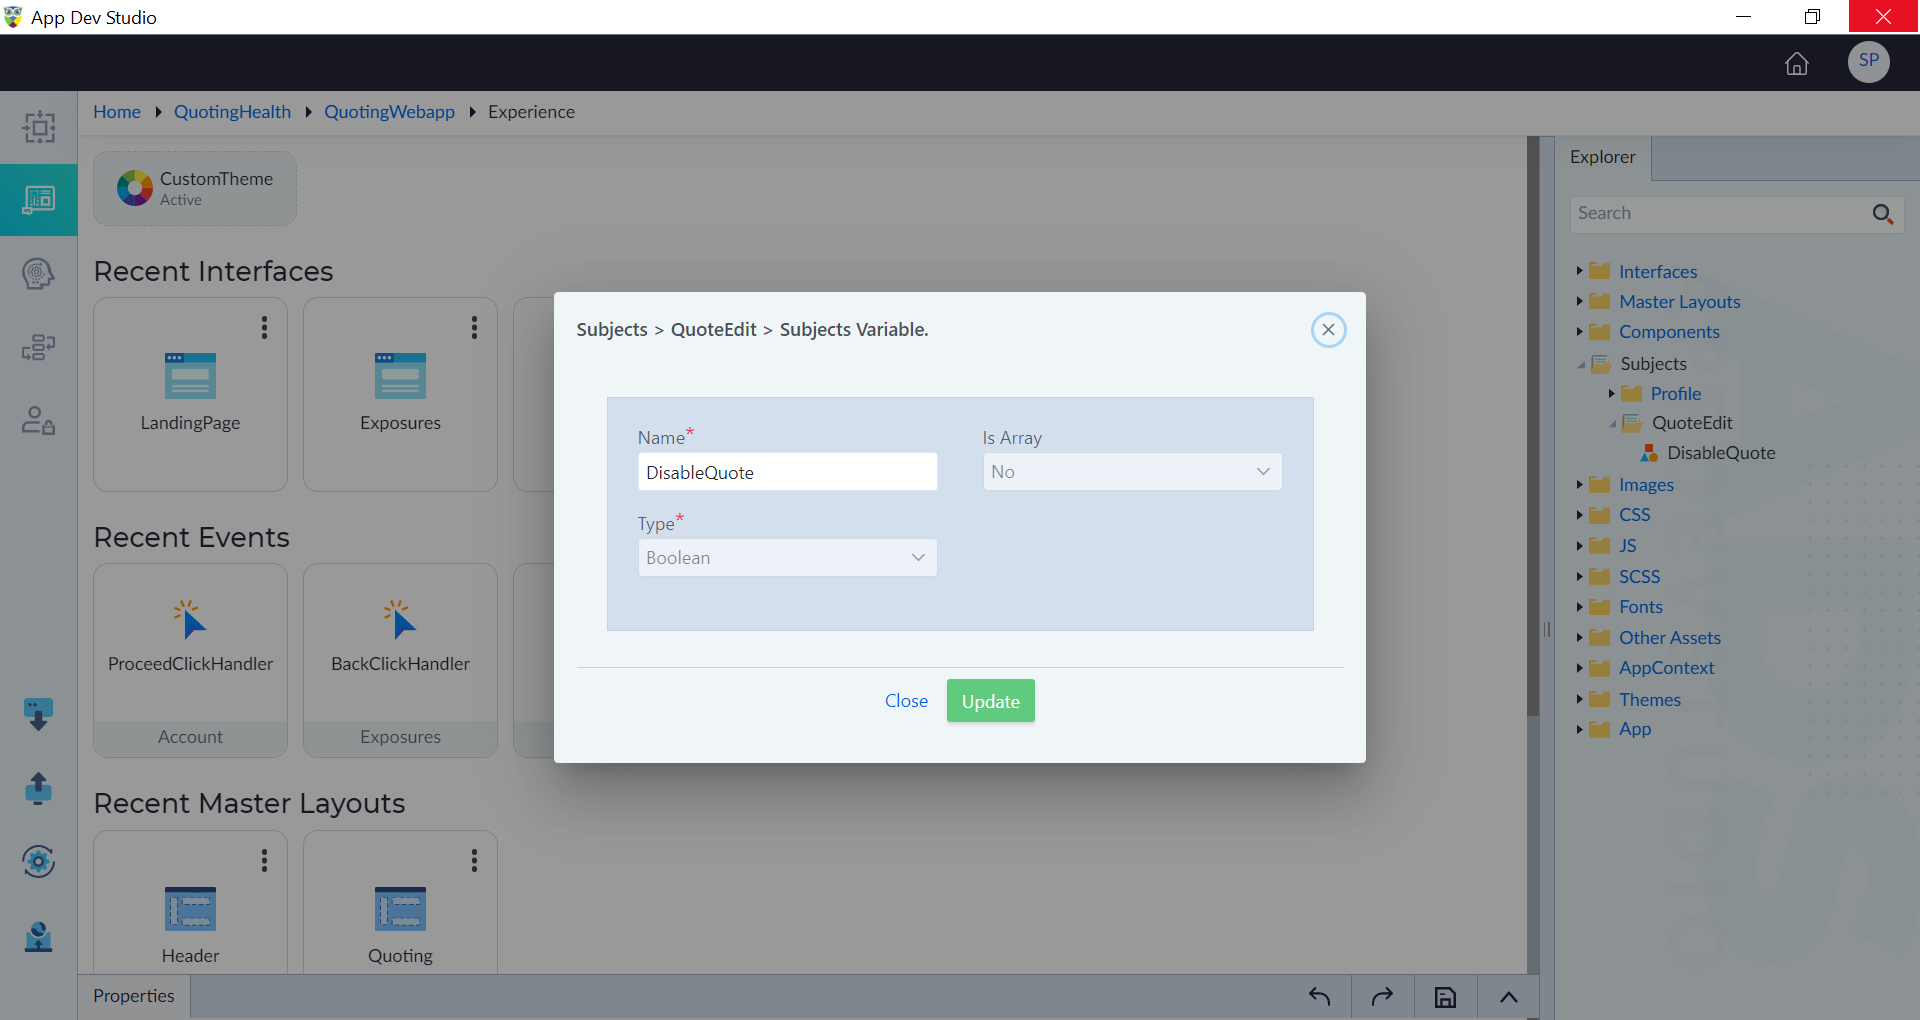Screen dimensions: 1920x1020
Task: Close the Subjects Variable dialog with X
Action: [1328, 329]
